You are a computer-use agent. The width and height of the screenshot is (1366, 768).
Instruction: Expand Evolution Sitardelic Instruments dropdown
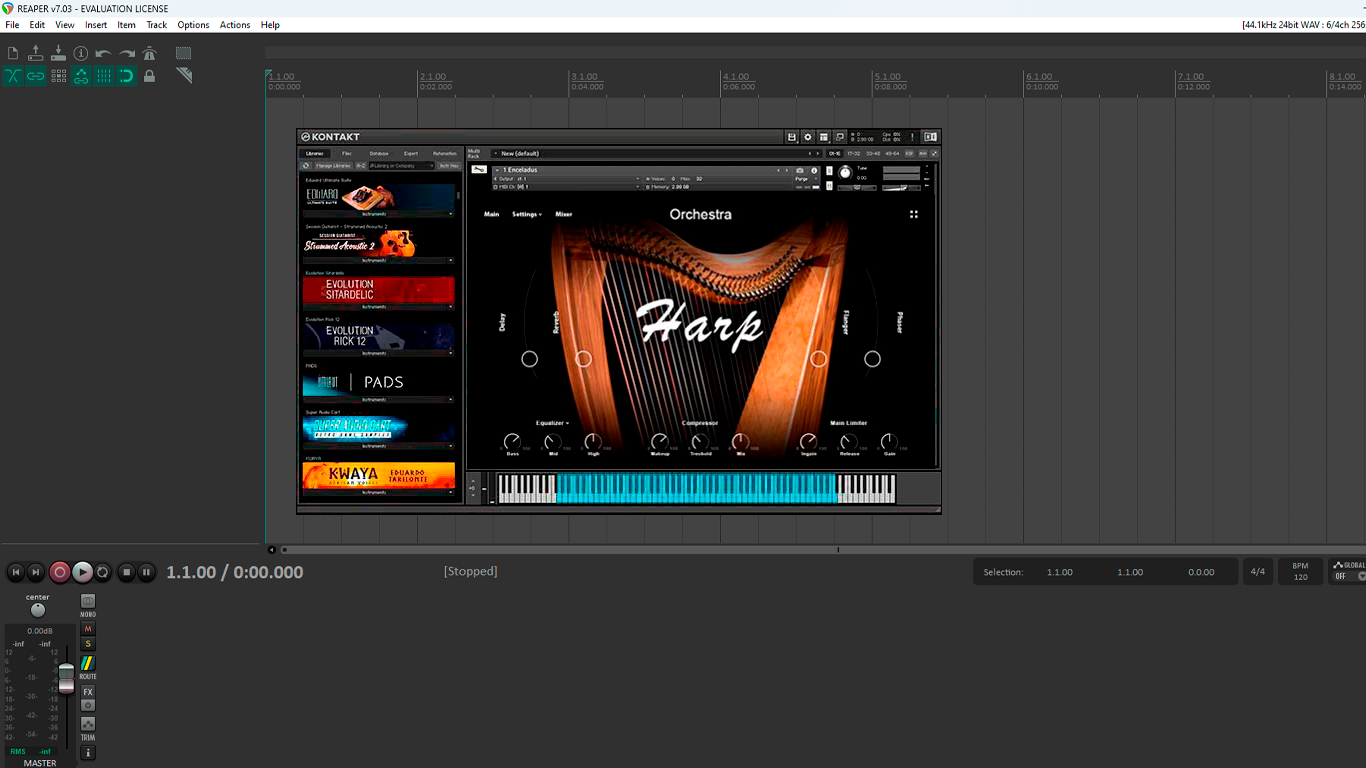[379, 307]
